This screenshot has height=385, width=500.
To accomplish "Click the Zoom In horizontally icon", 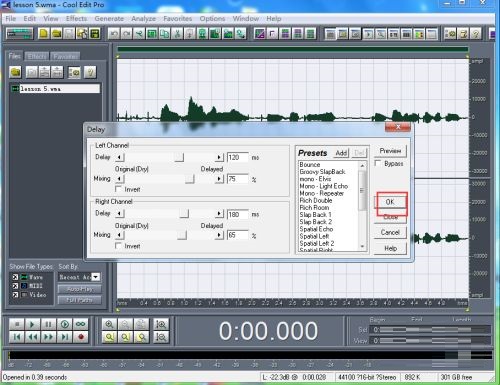I will pyautogui.click(x=109, y=324).
